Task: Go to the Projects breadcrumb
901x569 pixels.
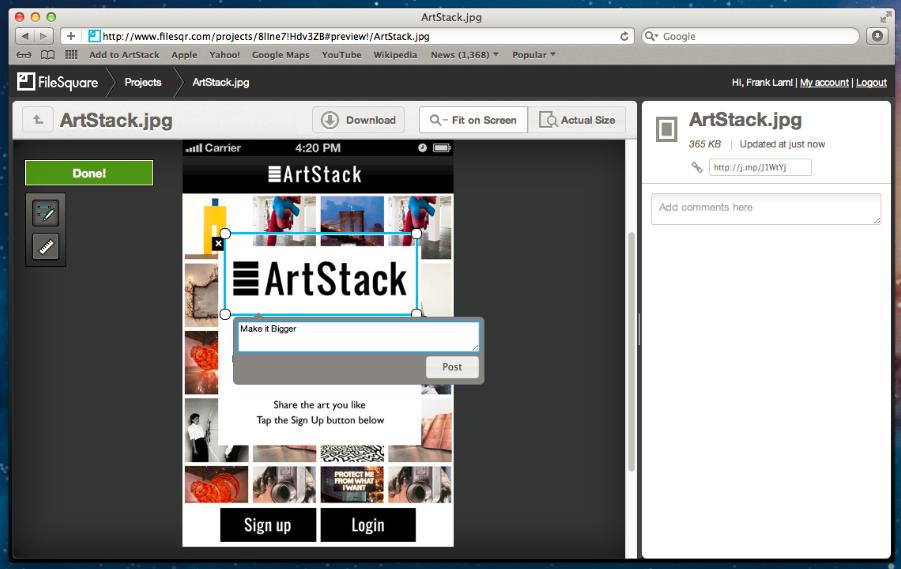Action: coord(143,82)
